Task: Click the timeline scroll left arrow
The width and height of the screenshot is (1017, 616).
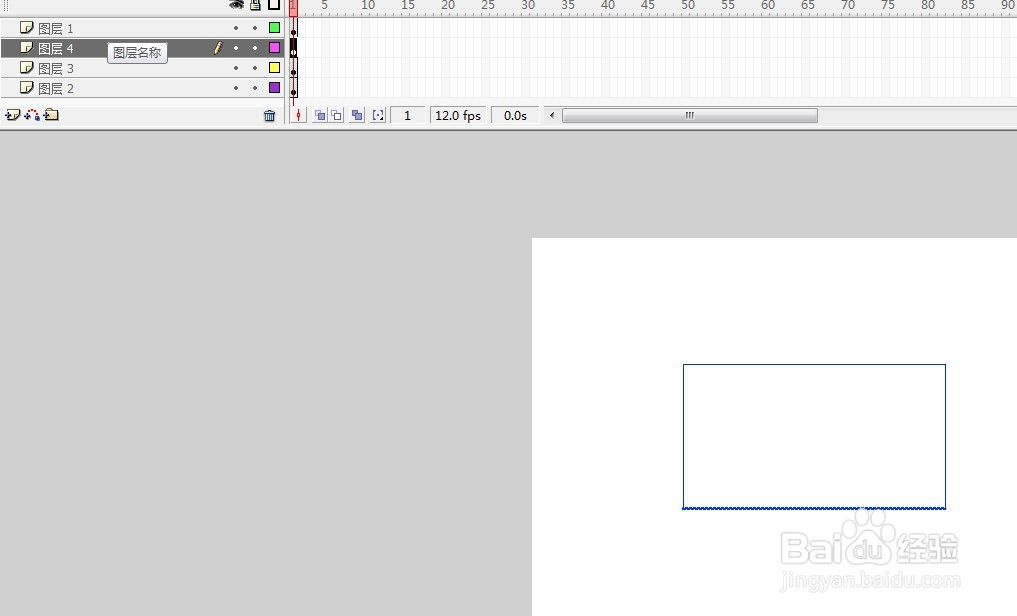Action: coord(552,115)
